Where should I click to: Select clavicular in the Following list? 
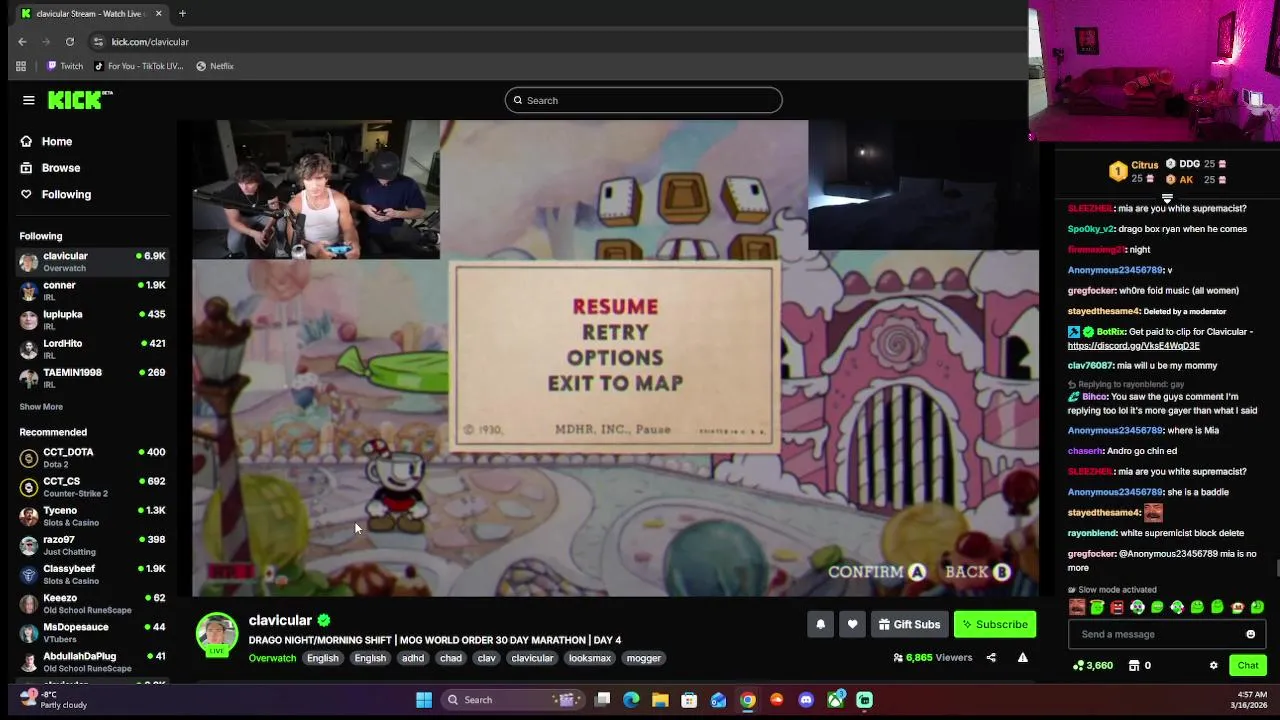(92, 262)
